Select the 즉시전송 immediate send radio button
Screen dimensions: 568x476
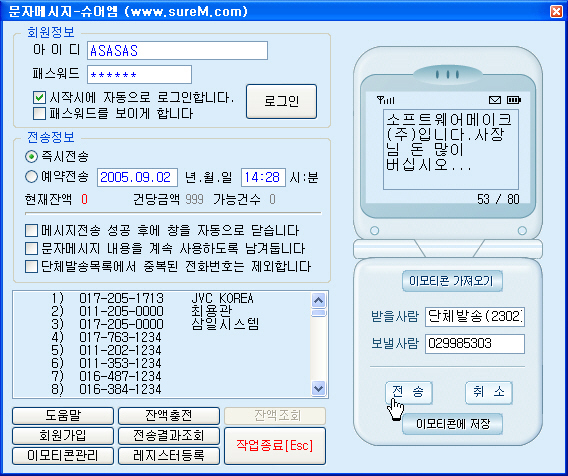(x=32, y=157)
